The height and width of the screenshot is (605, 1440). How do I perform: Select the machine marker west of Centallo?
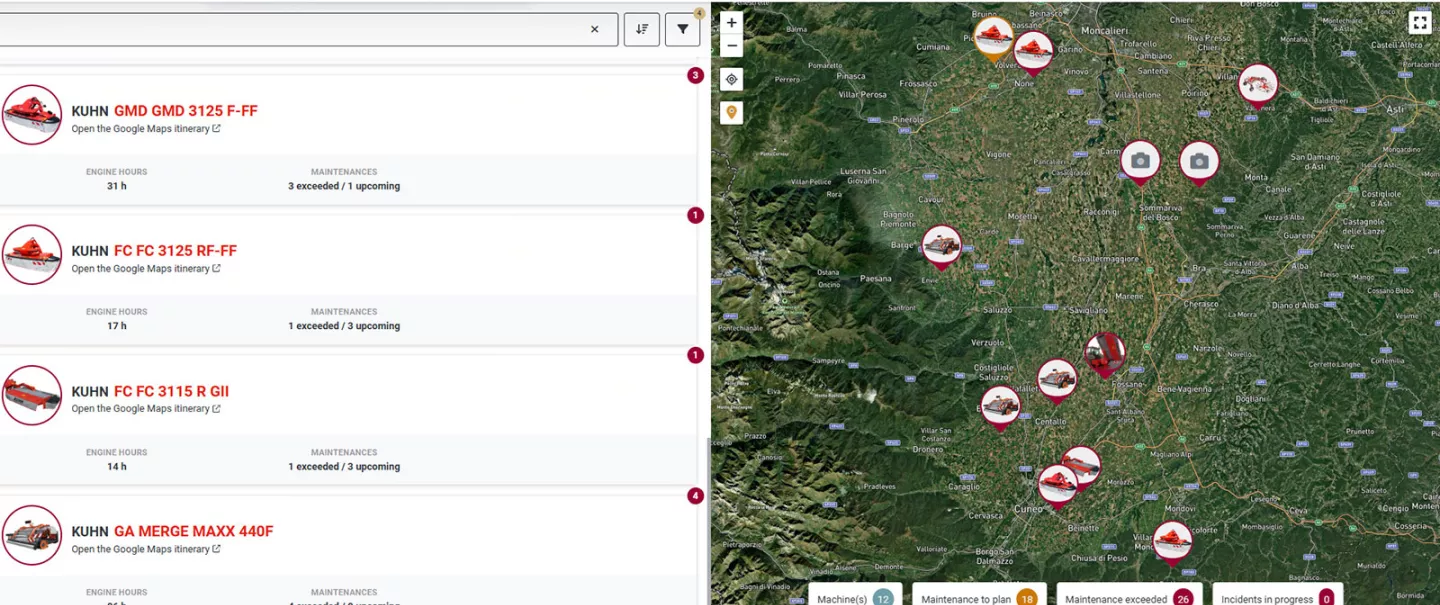coord(1000,407)
